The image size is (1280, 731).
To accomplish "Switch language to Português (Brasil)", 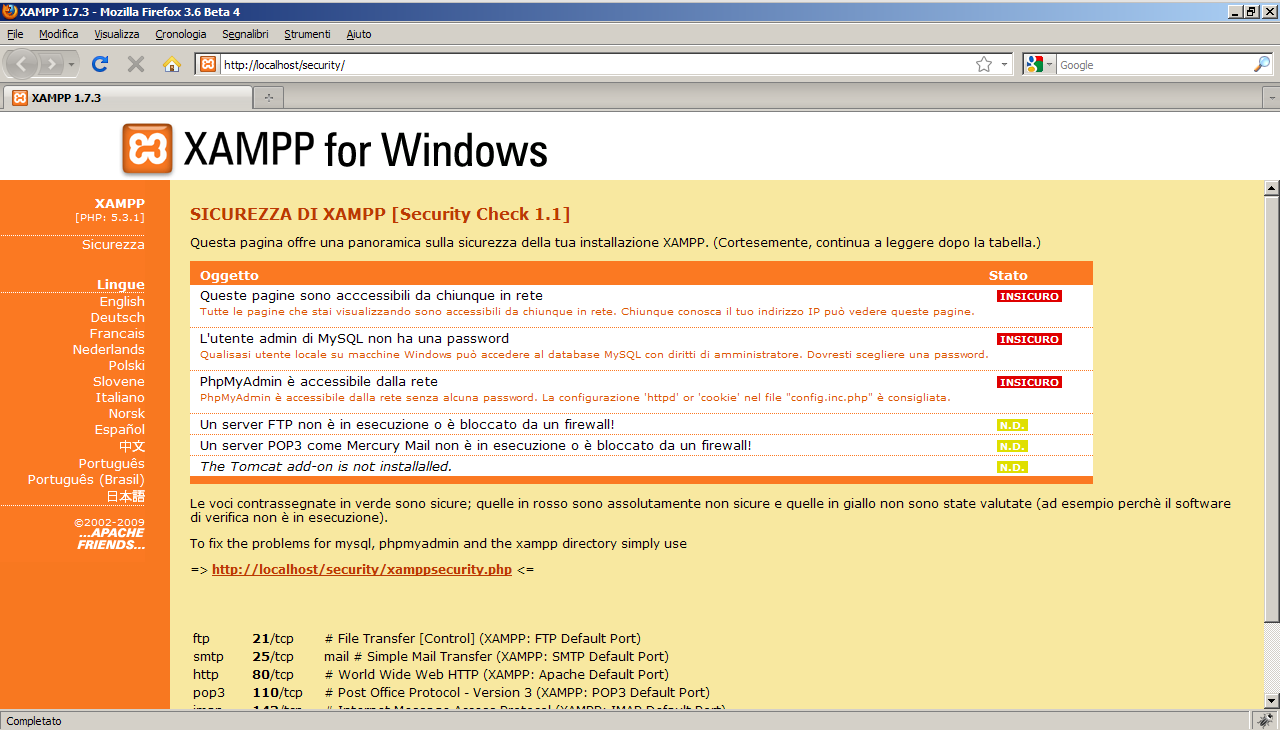I will click(x=86, y=479).
